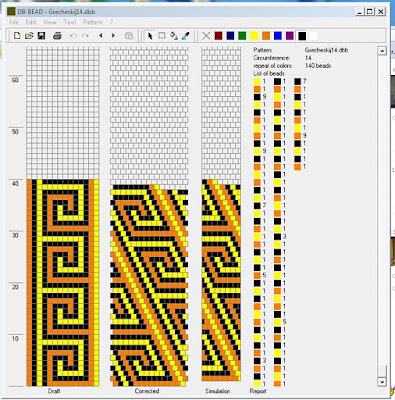Select the yellow color swatch
This screenshot has height=400, width=395.
254,36
